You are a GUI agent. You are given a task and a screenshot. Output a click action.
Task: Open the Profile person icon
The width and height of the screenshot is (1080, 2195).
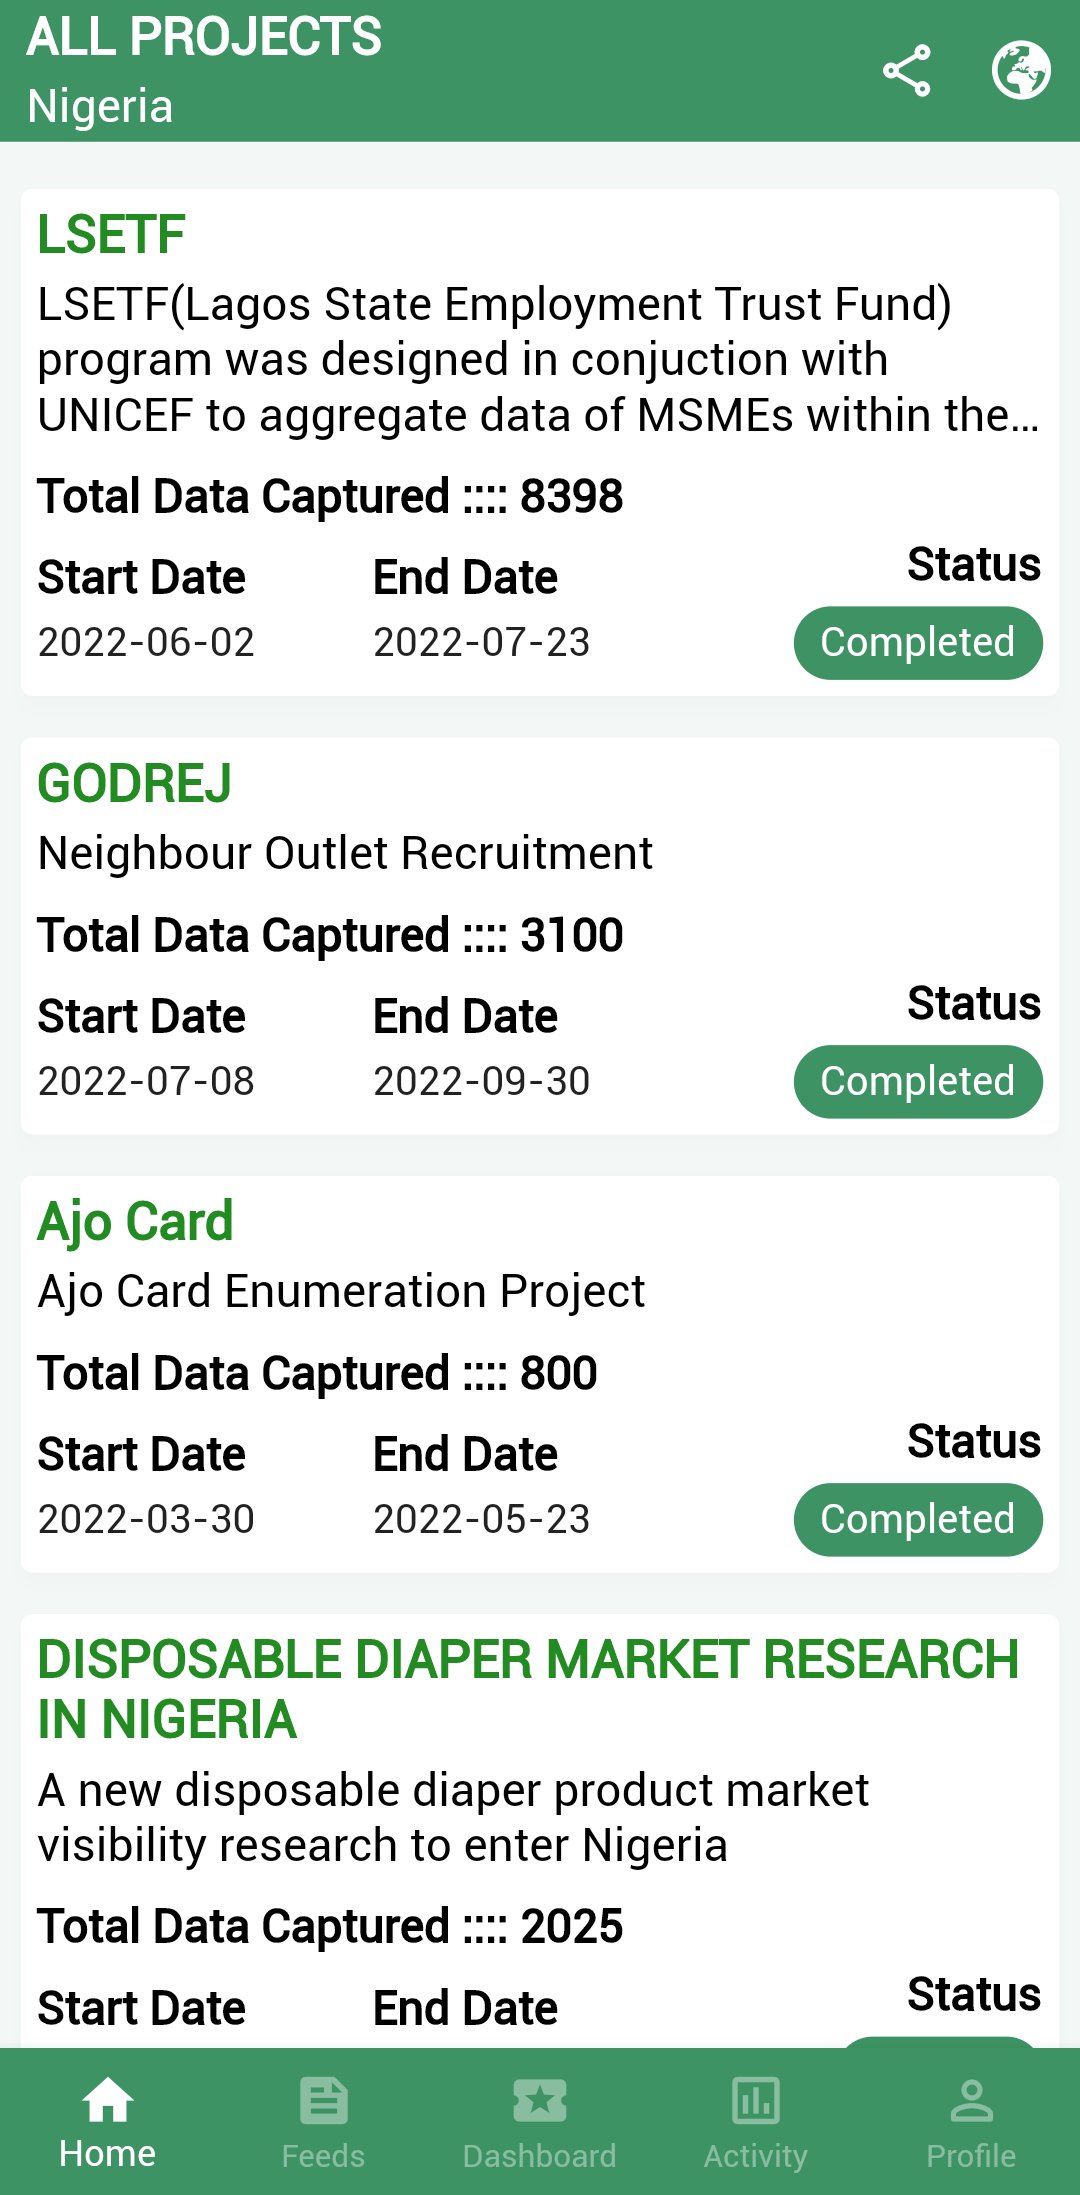click(972, 2100)
